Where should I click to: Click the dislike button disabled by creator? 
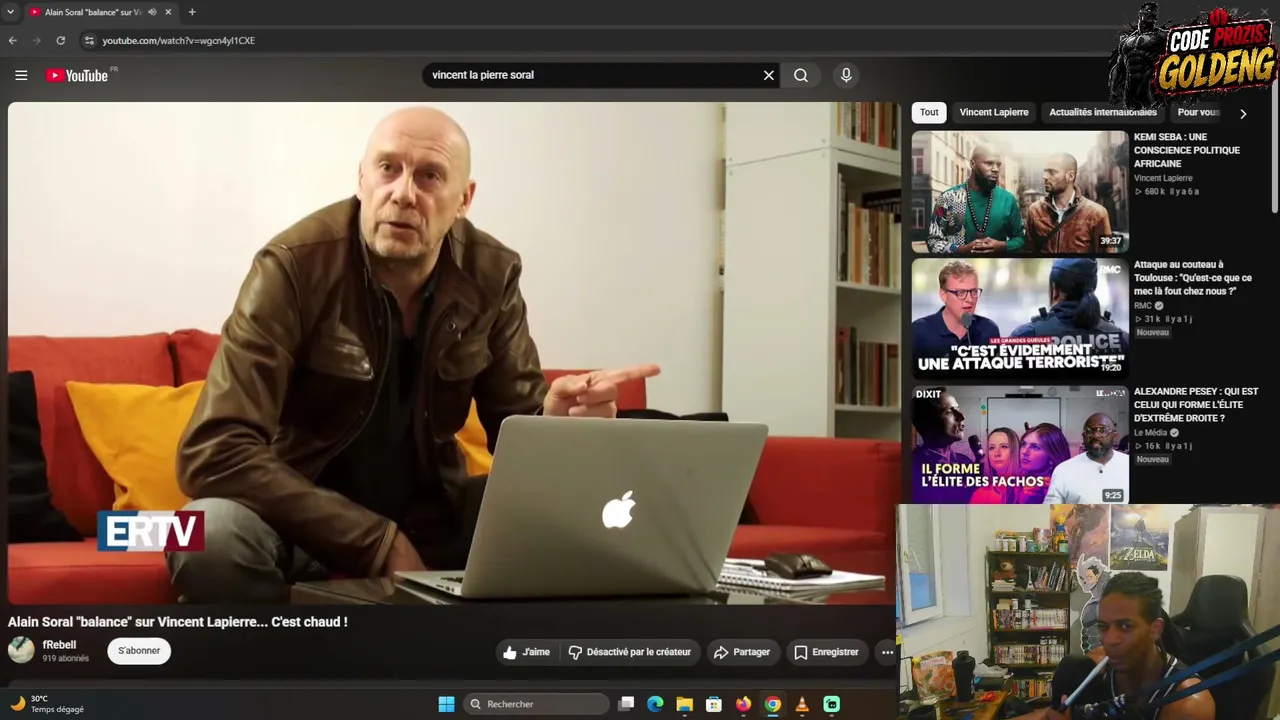630,652
